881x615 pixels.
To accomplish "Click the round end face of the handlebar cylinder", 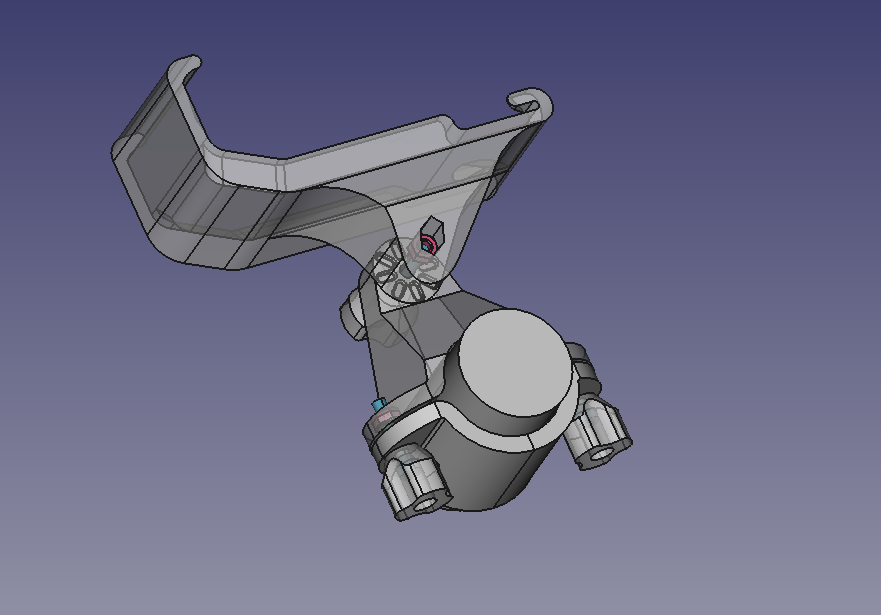I will pos(516,363).
